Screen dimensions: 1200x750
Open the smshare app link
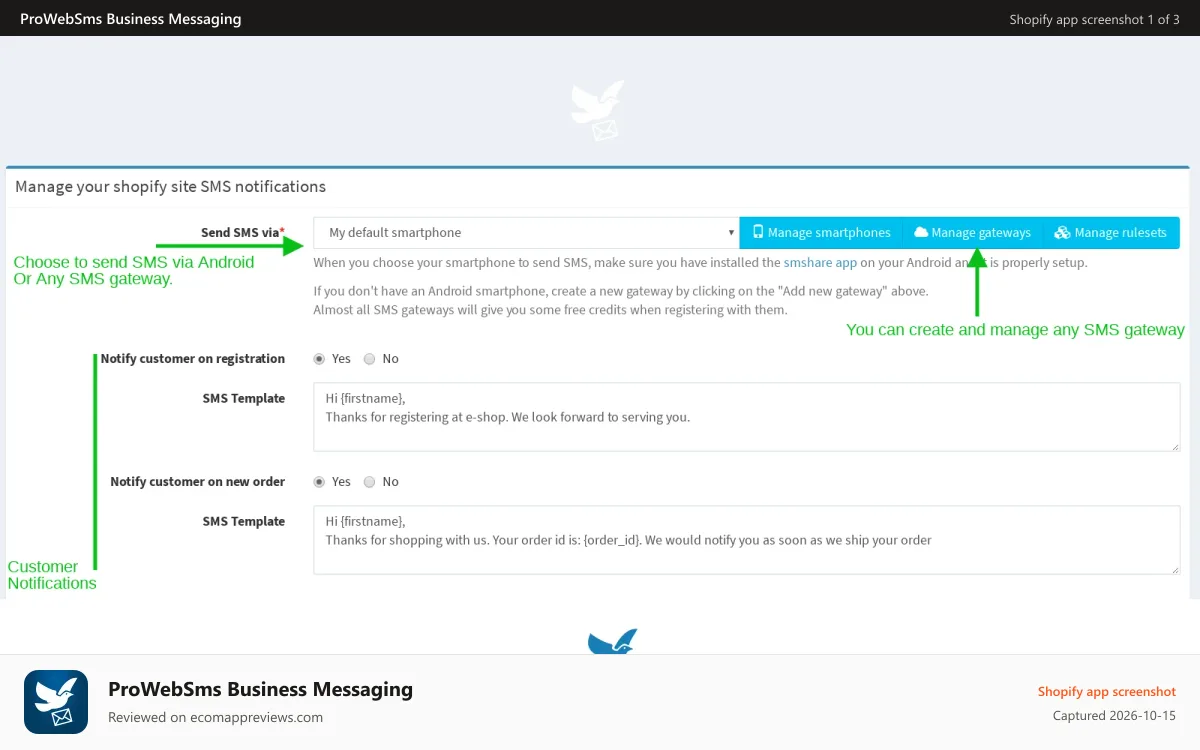click(820, 263)
